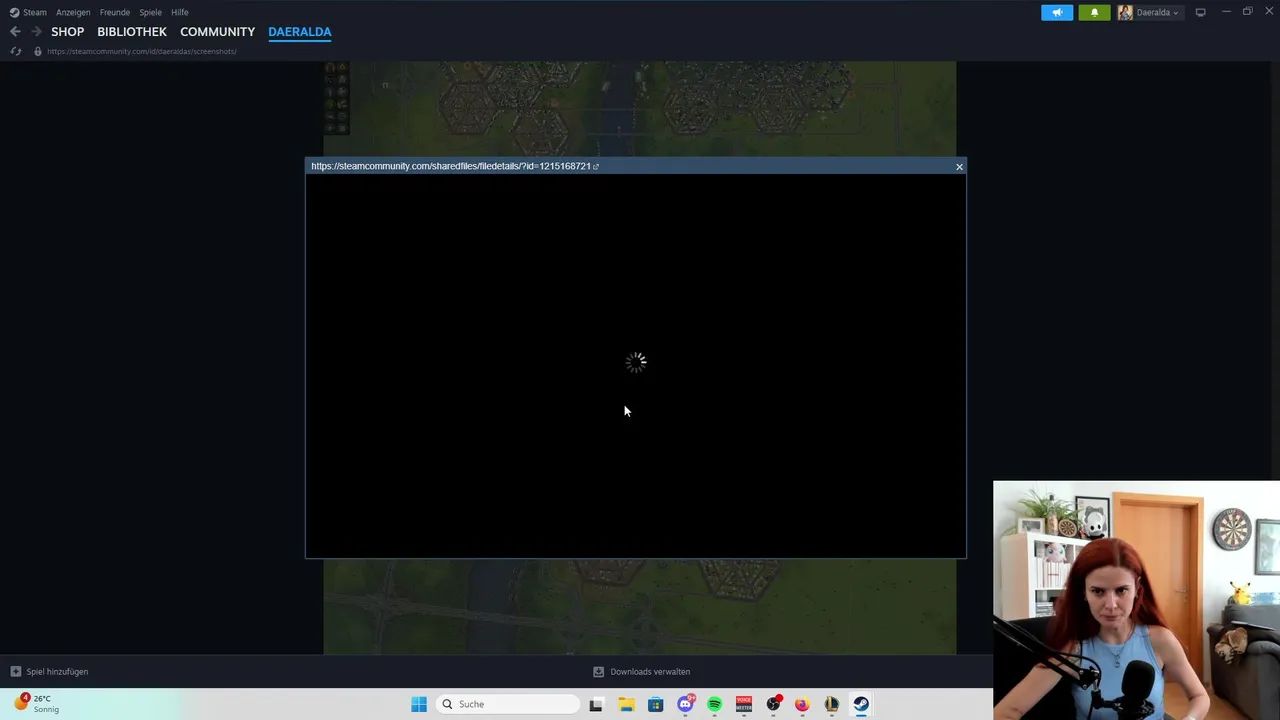This screenshot has height=720, width=1280.
Task: Open the blue announcements megaphone button
Action: pos(1057,12)
